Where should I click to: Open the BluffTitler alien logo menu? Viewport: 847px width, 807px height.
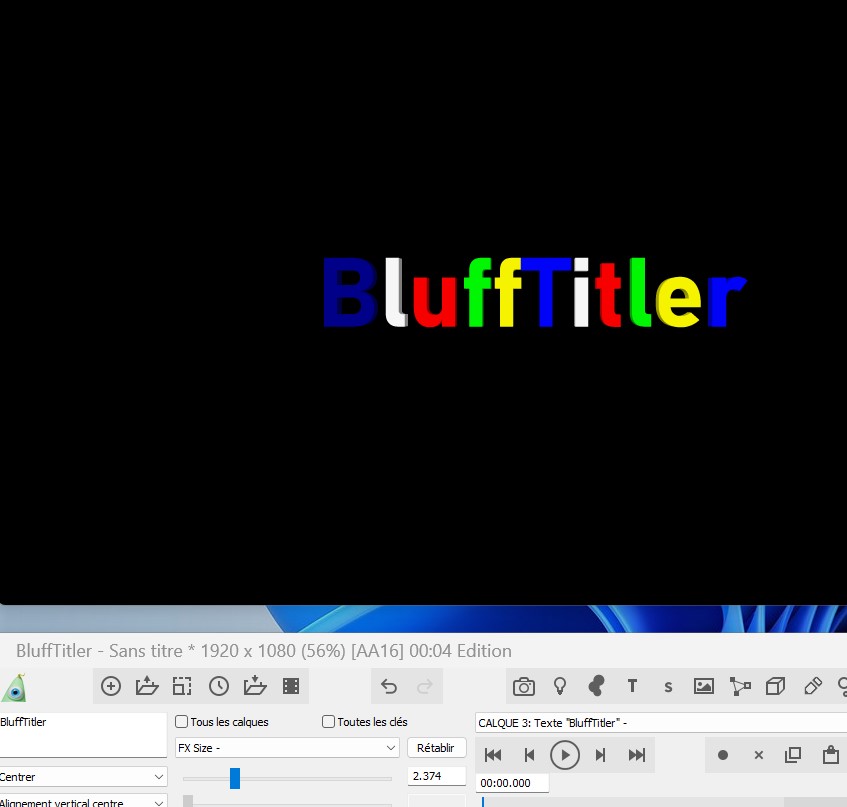tap(15, 687)
